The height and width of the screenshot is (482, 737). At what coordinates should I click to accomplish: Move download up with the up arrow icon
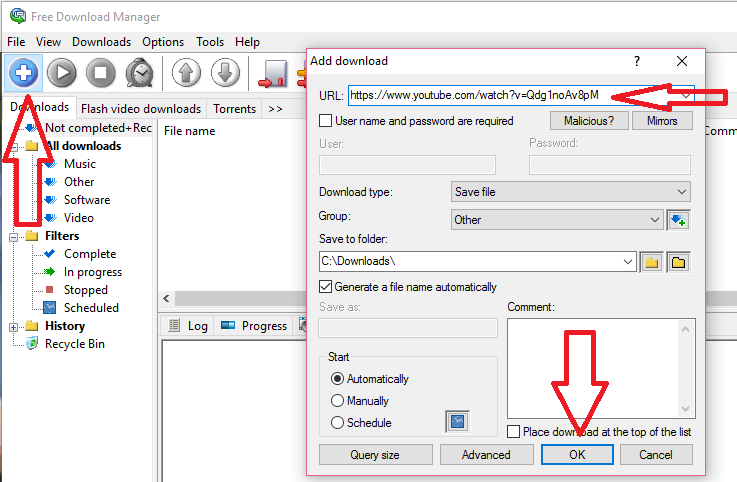[186, 73]
